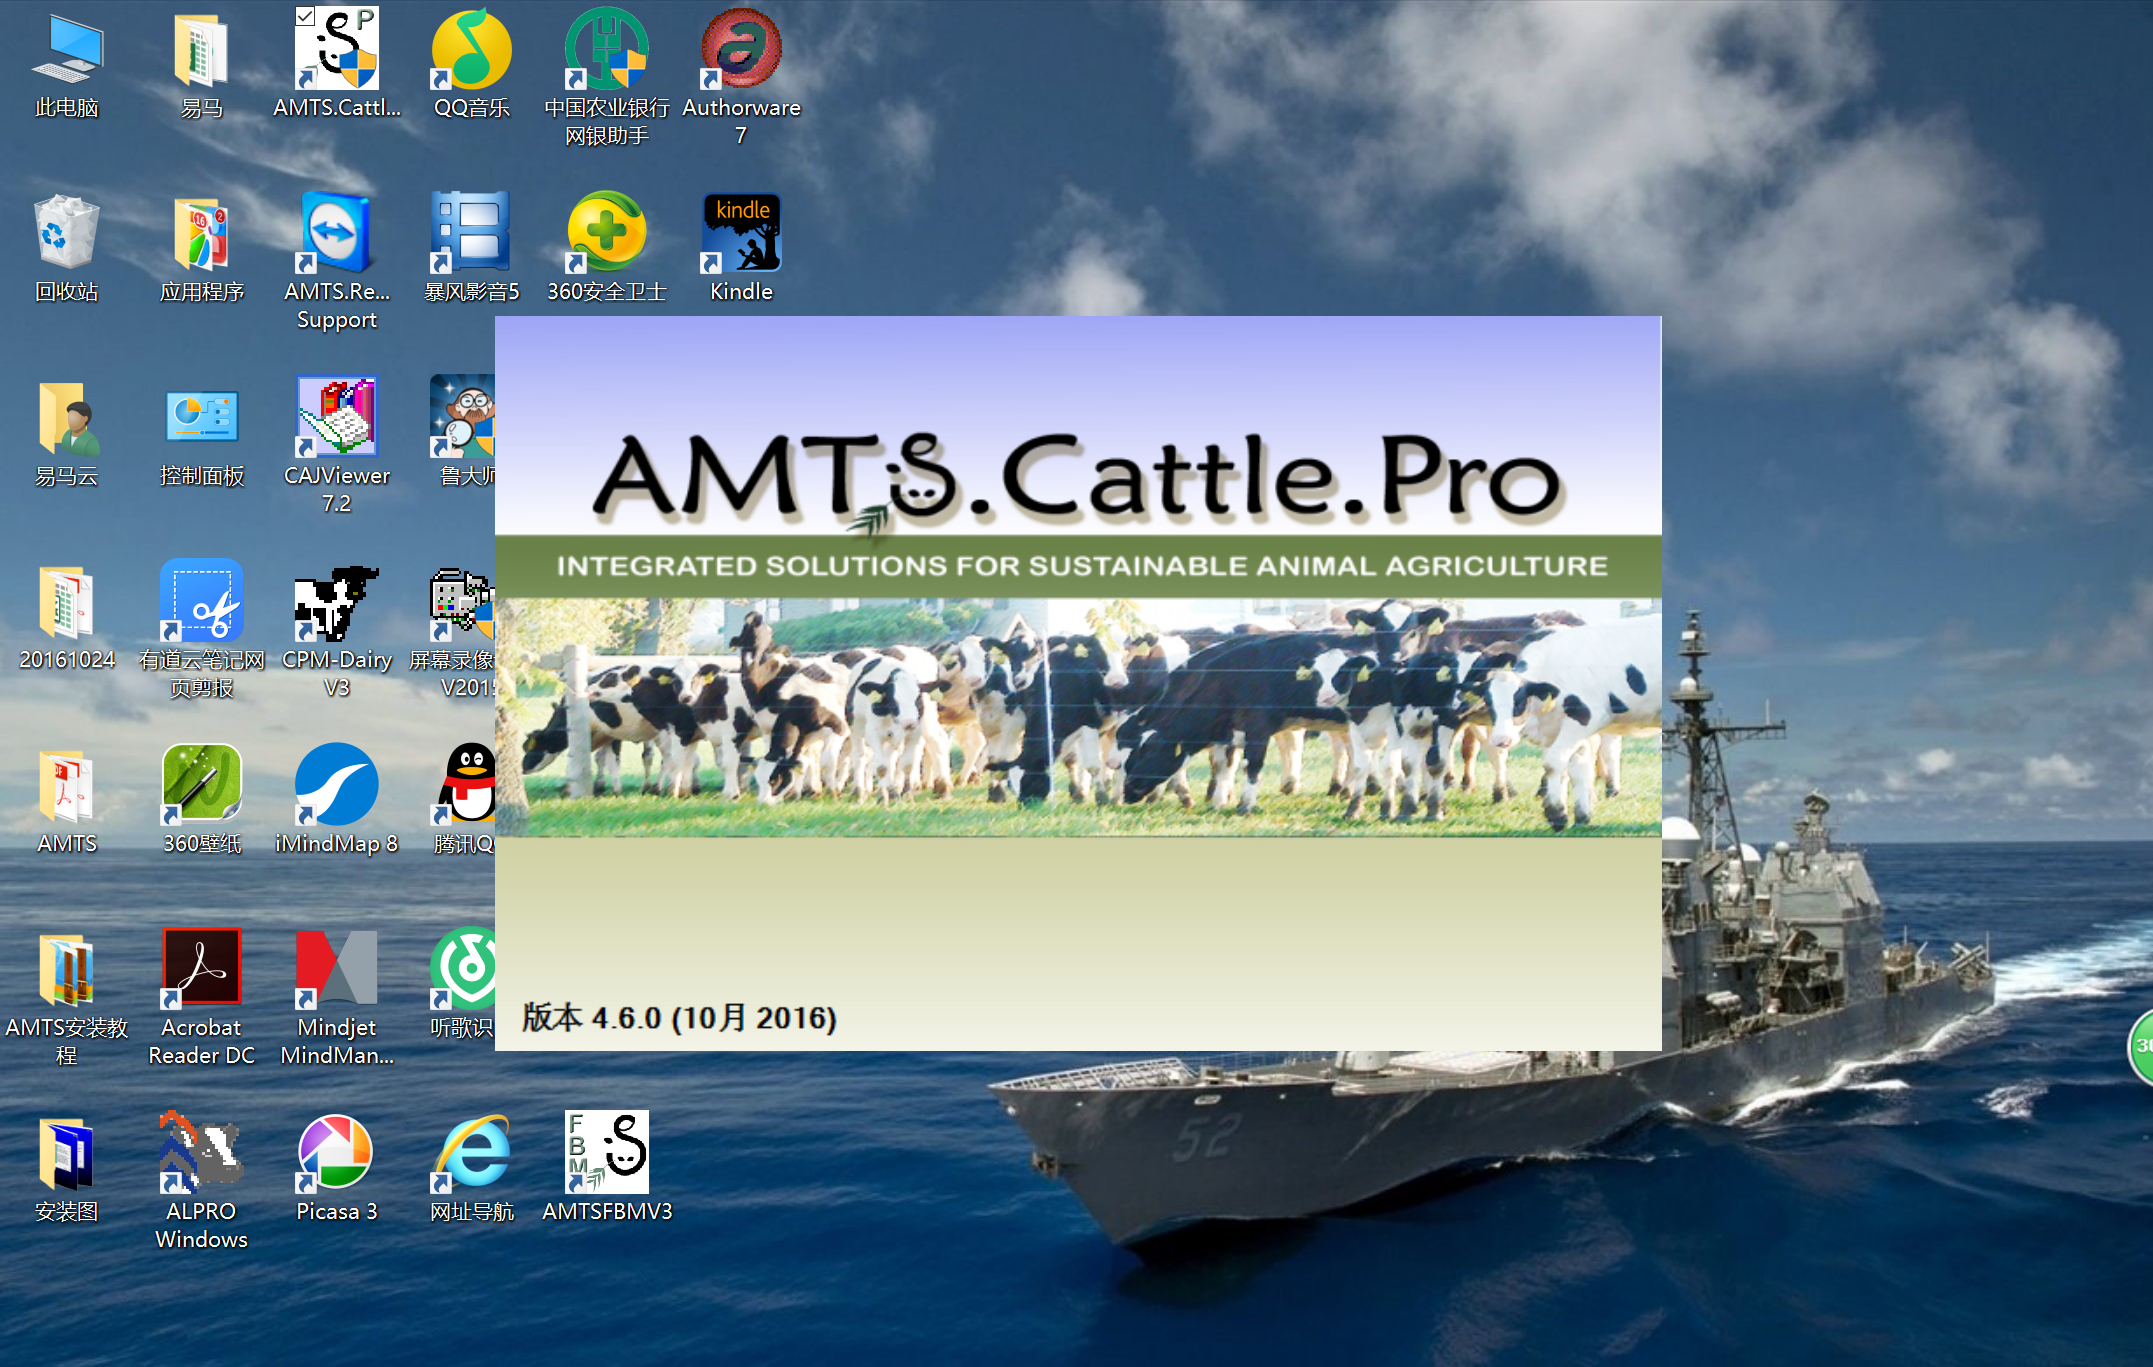This screenshot has width=2153, height=1367.
Task: Launch Mindjet MindManager shortcut
Action: tap(337, 998)
